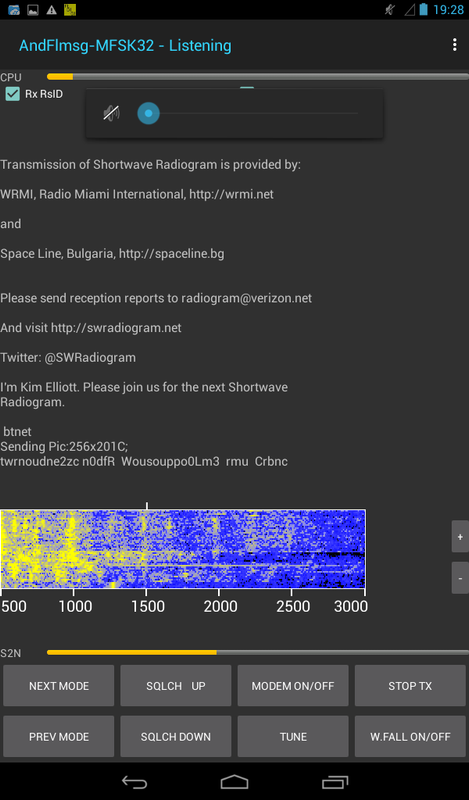Toggle waterfall with W.FALL ON/OFF button
Image resolution: width=469 pixels, height=800 pixels.
click(x=410, y=736)
